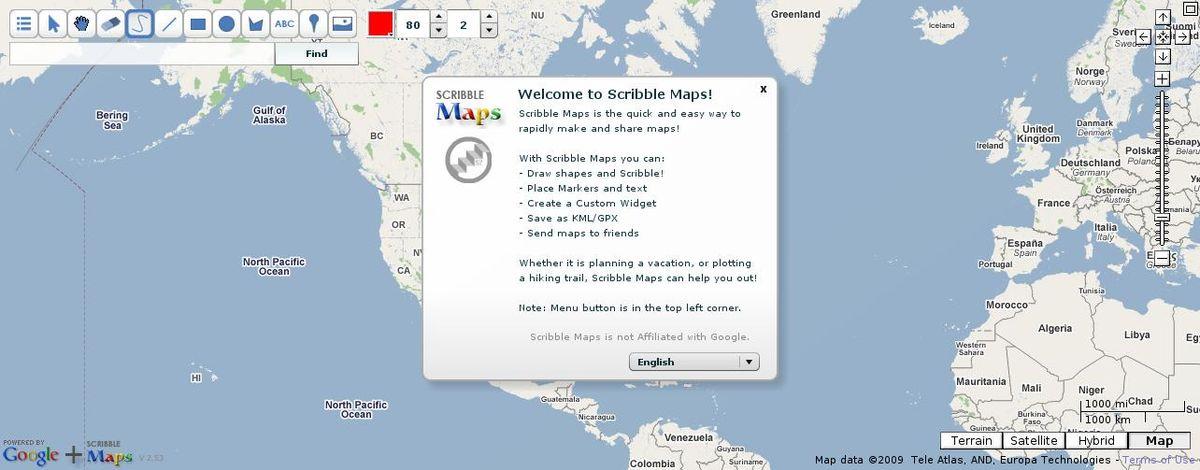This screenshot has width=1200, height=470.
Task: Click the Scribble Maps logo in dialog
Action: point(468,106)
